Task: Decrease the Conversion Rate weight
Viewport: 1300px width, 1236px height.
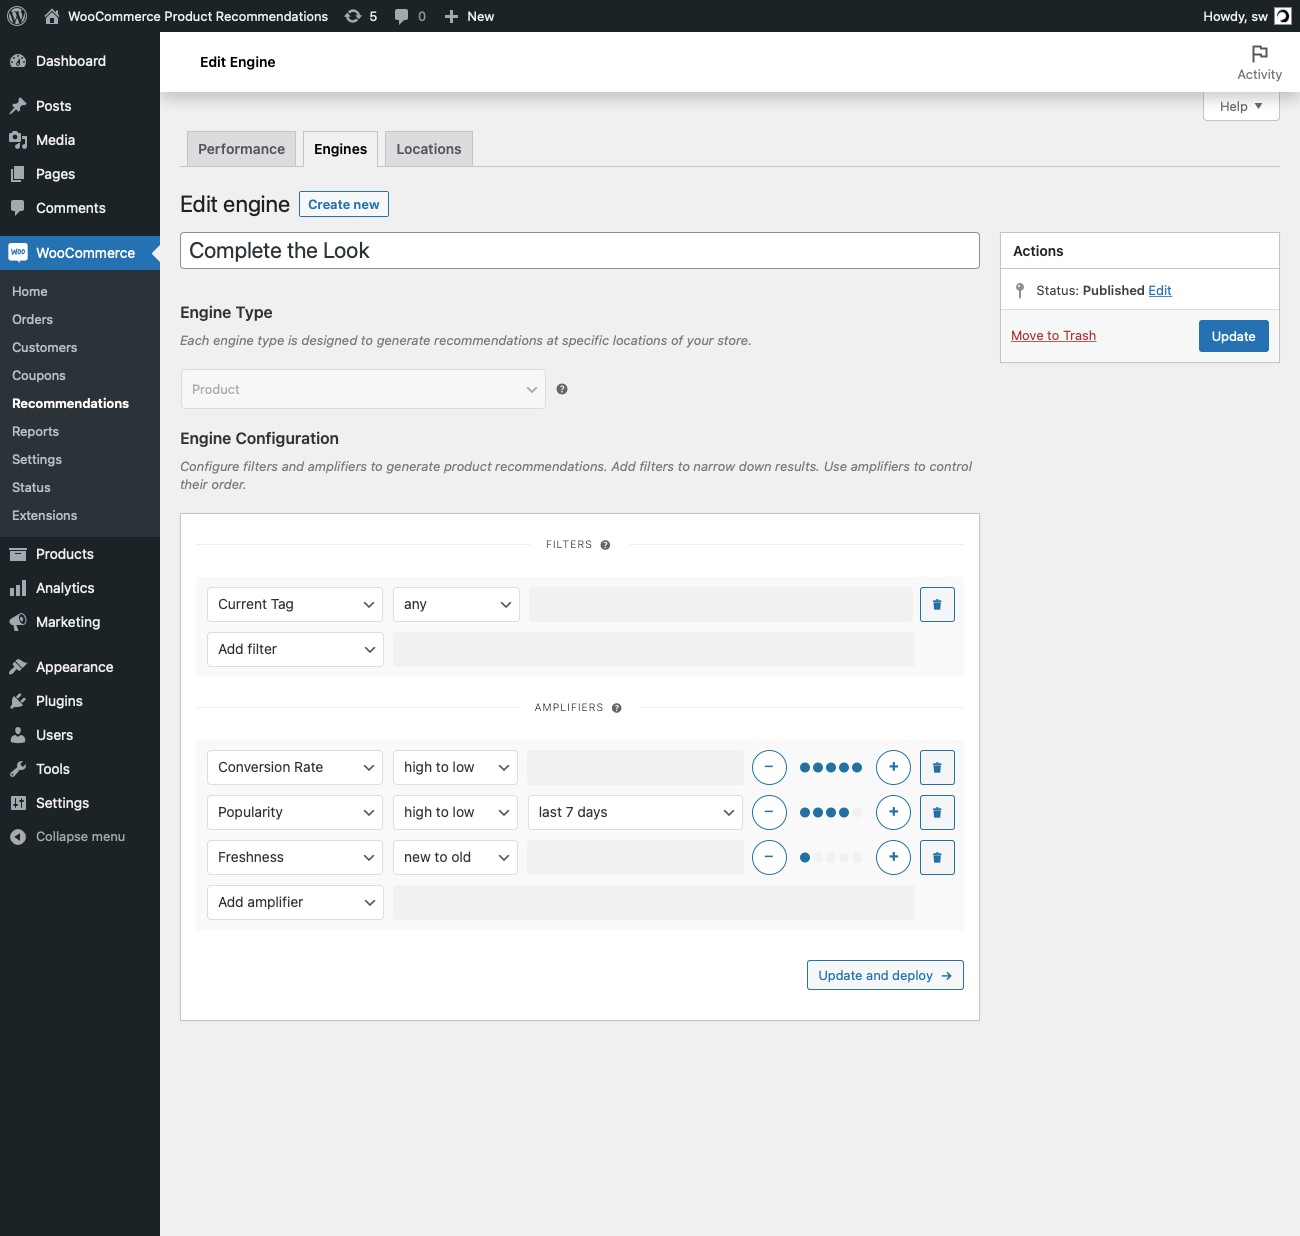Action: (769, 767)
